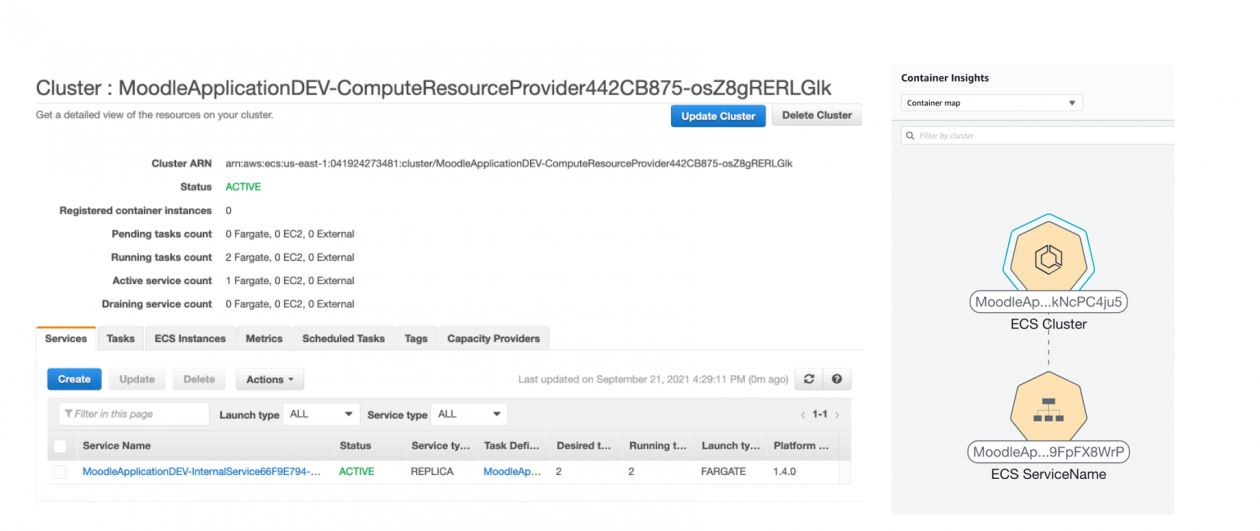Viewport: 1260px width, 531px height.
Task: Click the Last updated timestamp text
Action: tap(653, 380)
